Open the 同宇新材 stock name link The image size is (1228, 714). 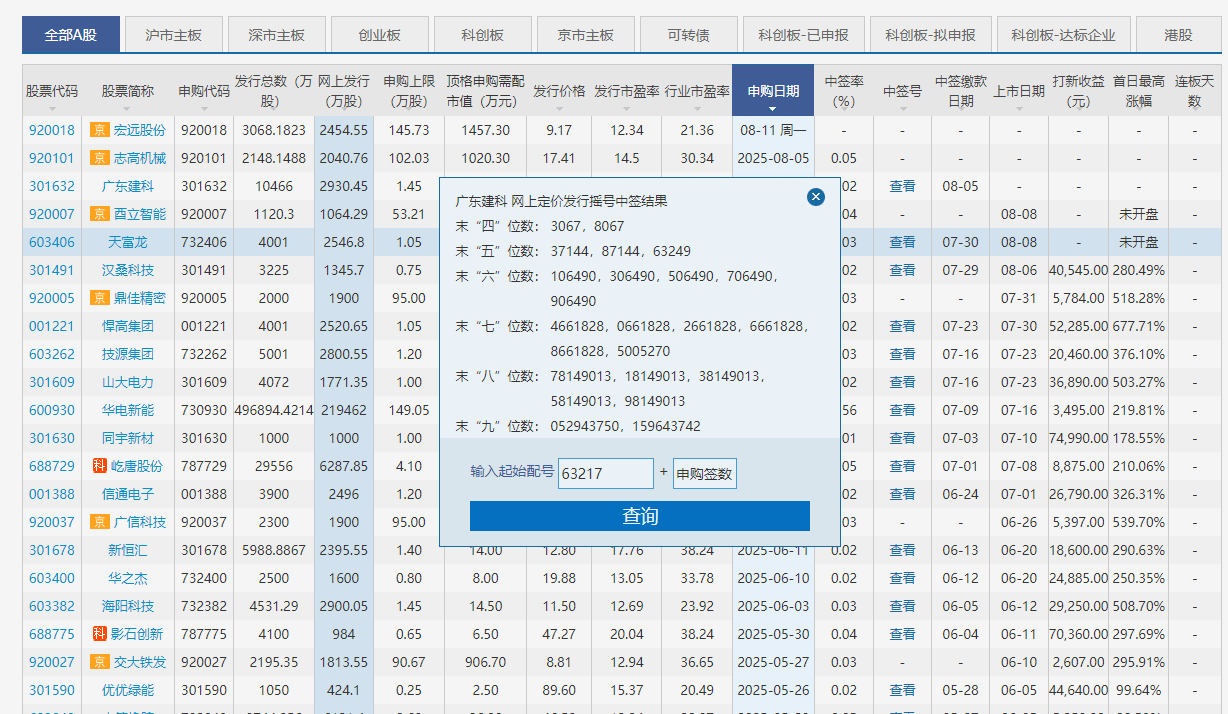coord(128,438)
